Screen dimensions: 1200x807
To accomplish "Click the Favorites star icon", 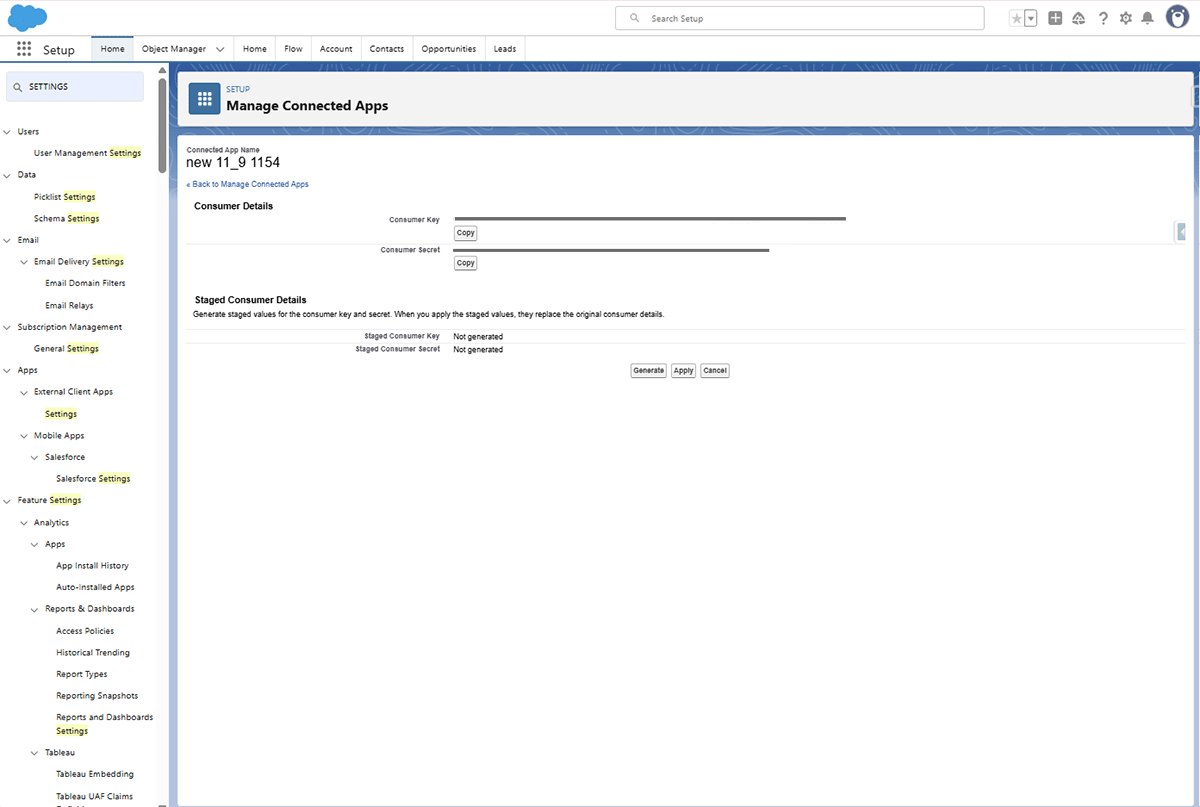I will click(x=1017, y=18).
